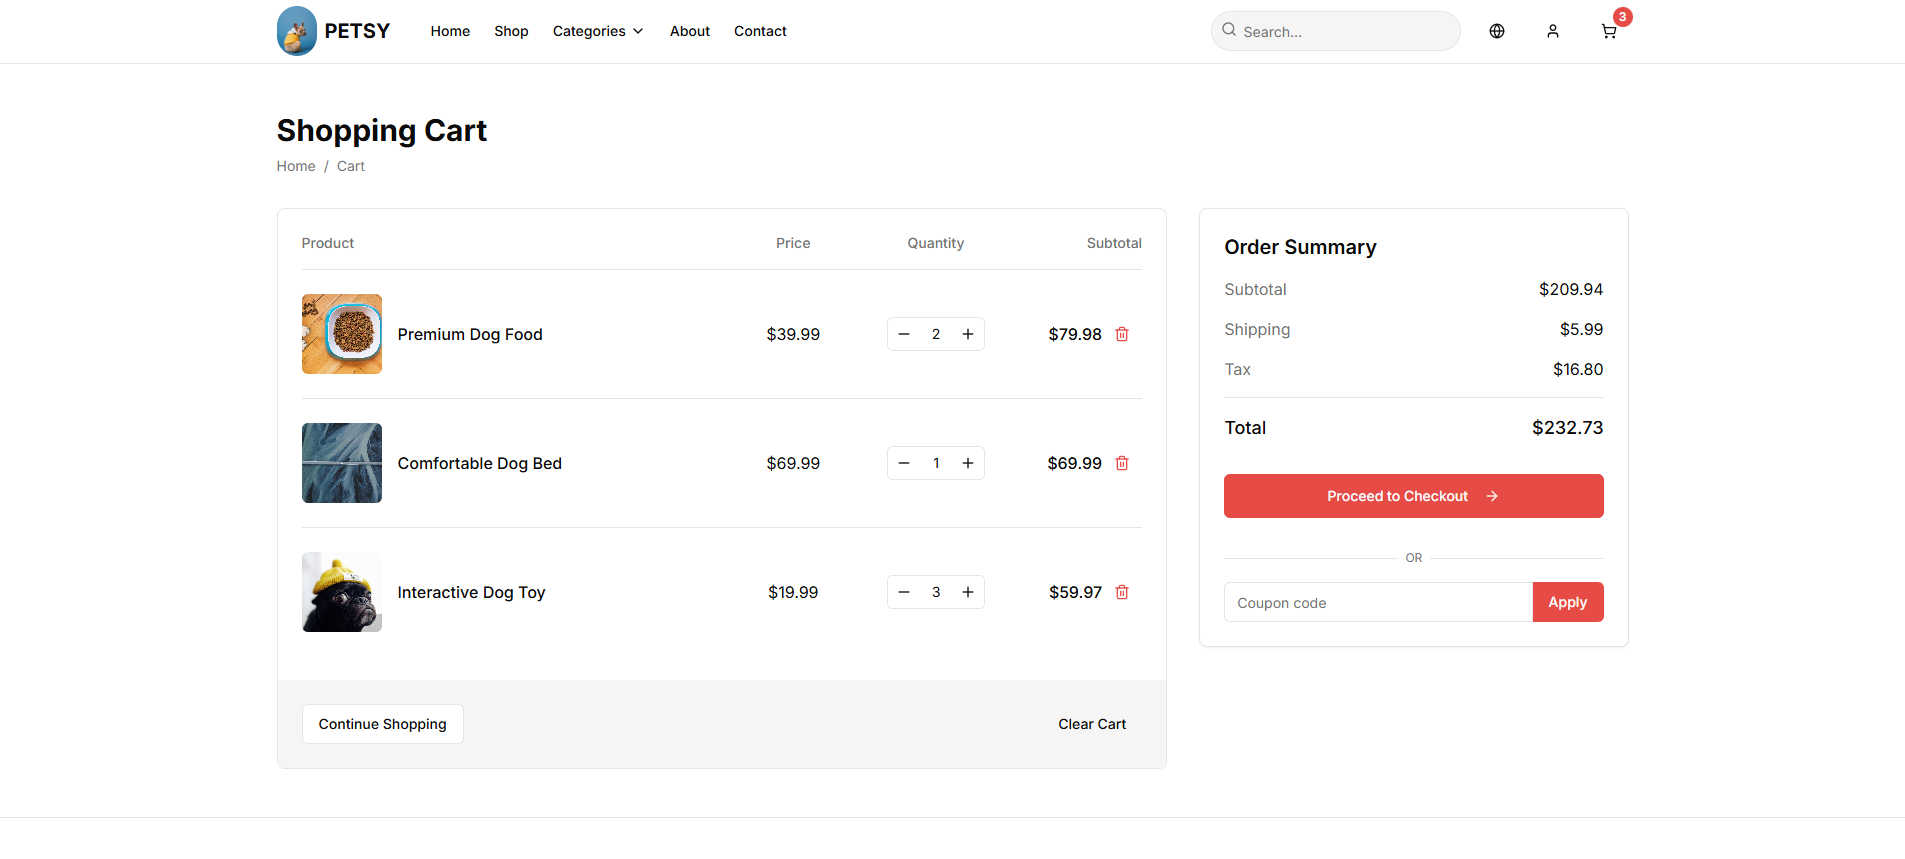Click Continue Shopping button

pyautogui.click(x=382, y=724)
